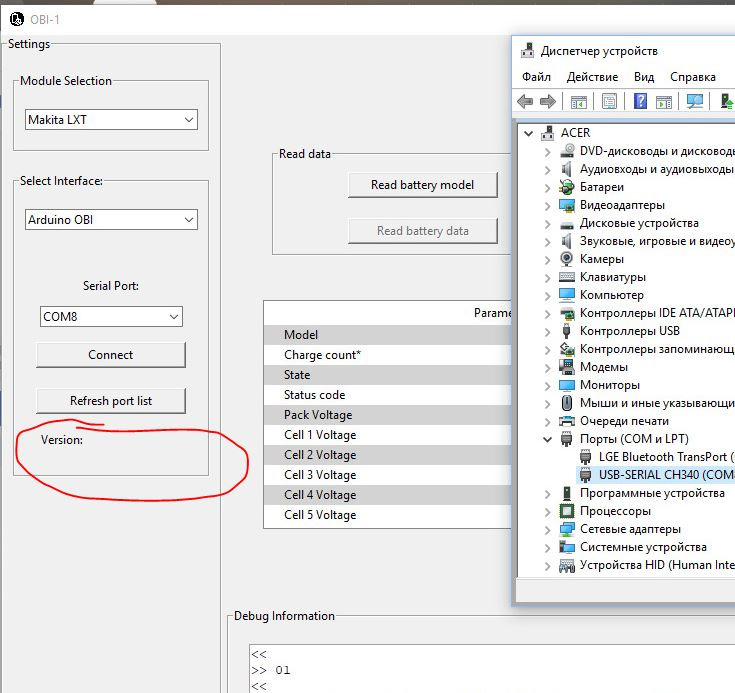Click the show/hide action pane icon

point(664,102)
